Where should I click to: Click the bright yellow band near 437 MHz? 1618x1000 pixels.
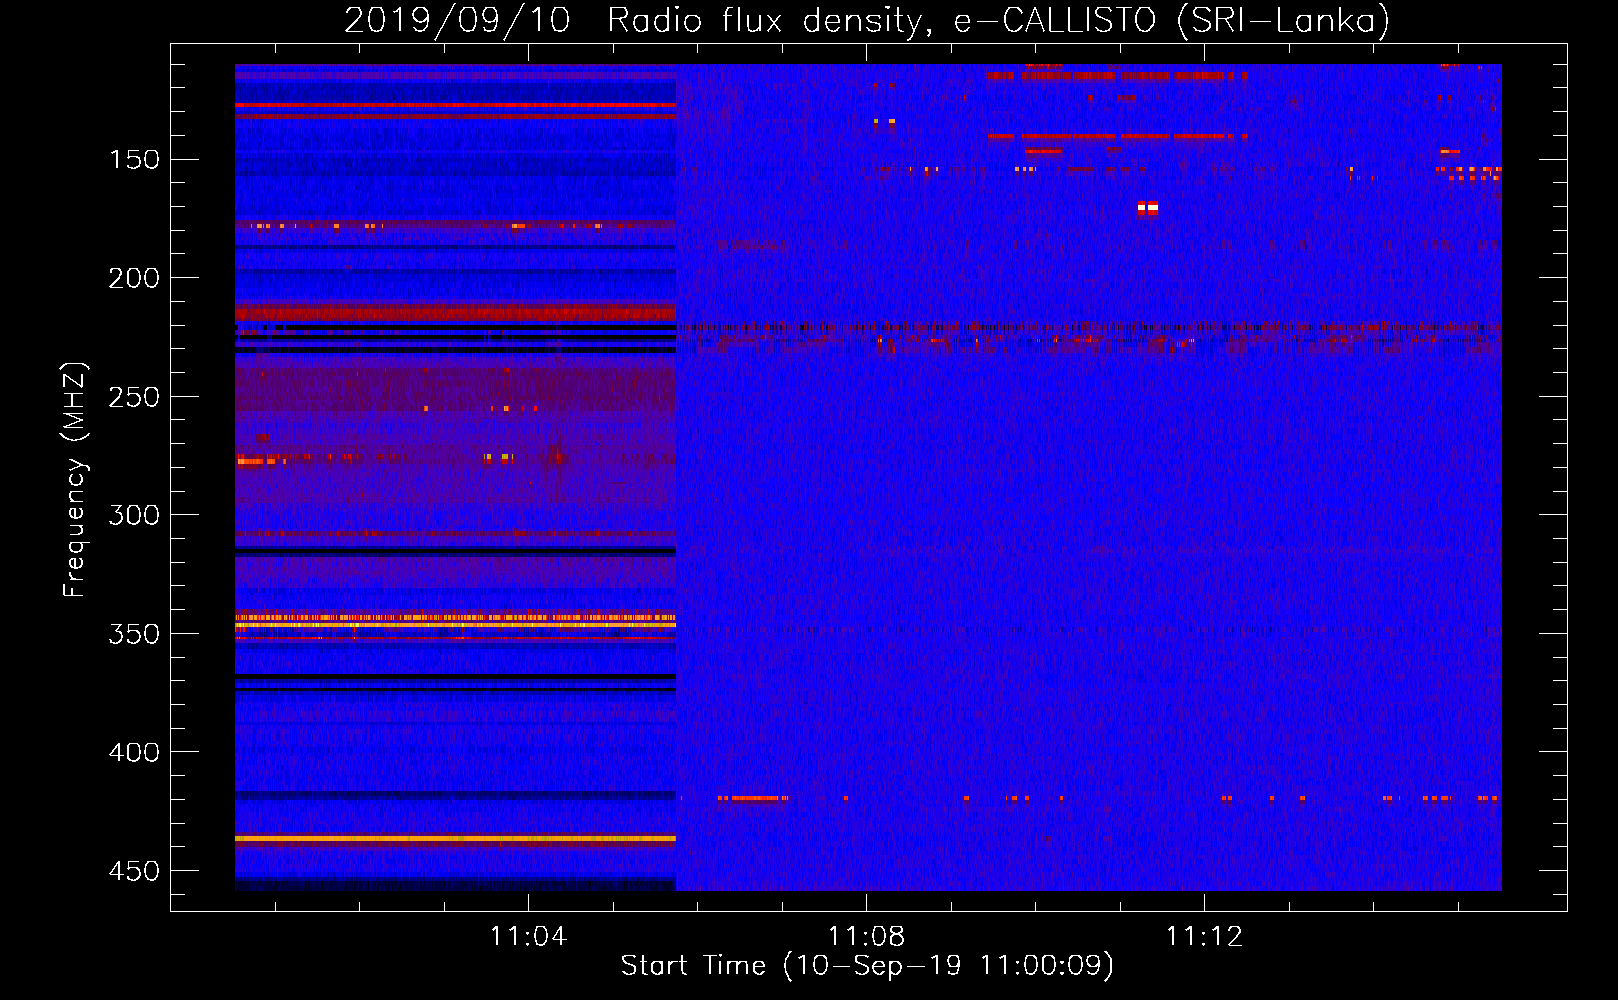point(455,838)
